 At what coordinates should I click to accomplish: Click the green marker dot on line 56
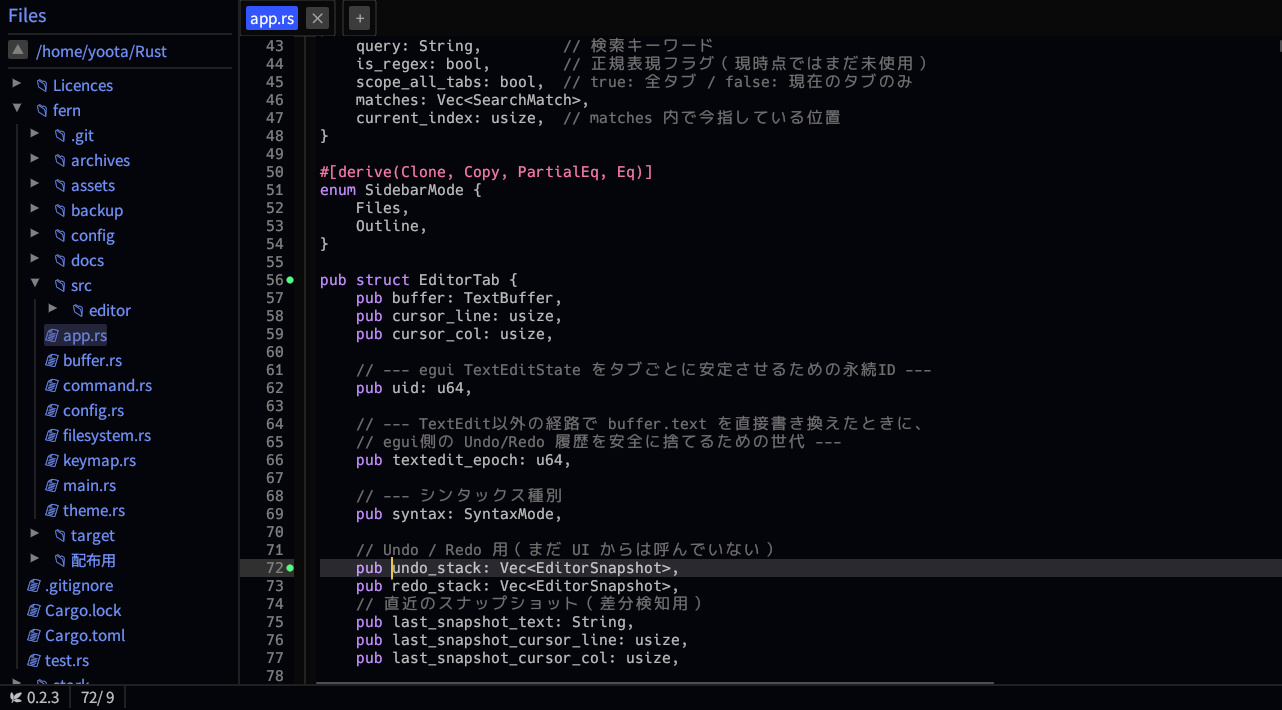click(x=290, y=280)
